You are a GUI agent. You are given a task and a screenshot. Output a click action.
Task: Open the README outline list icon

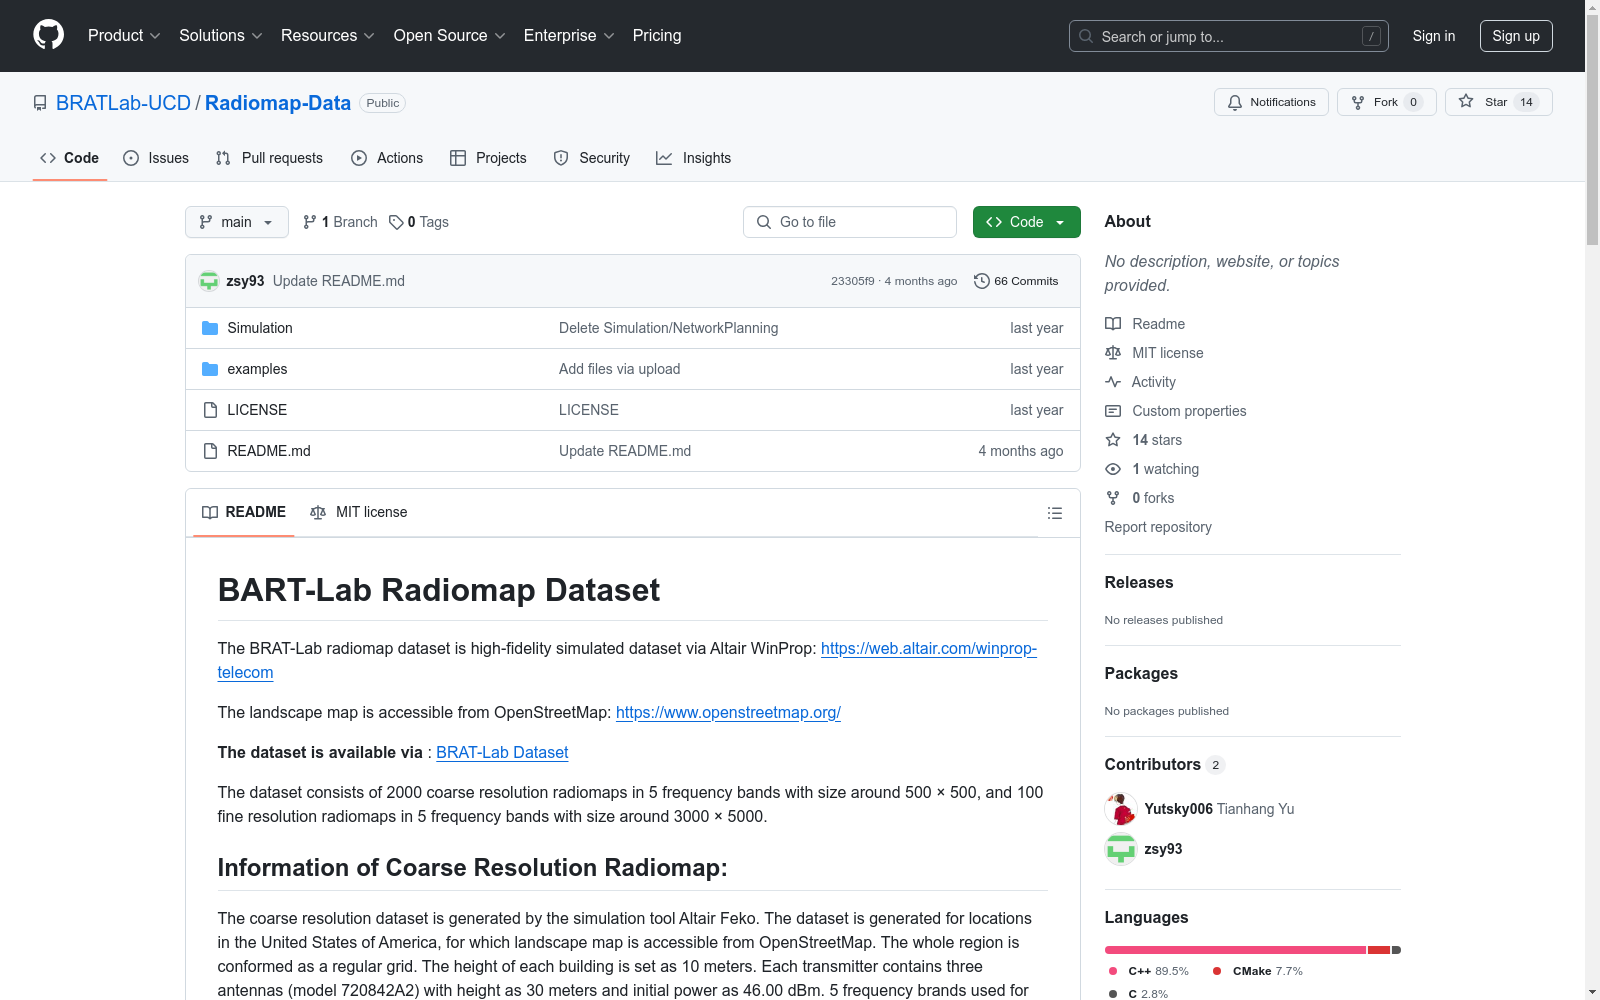coord(1055,513)
